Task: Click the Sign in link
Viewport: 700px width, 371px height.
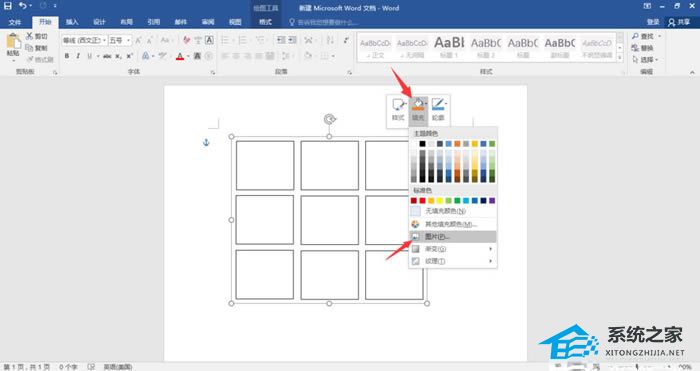Action: [653, 22]
